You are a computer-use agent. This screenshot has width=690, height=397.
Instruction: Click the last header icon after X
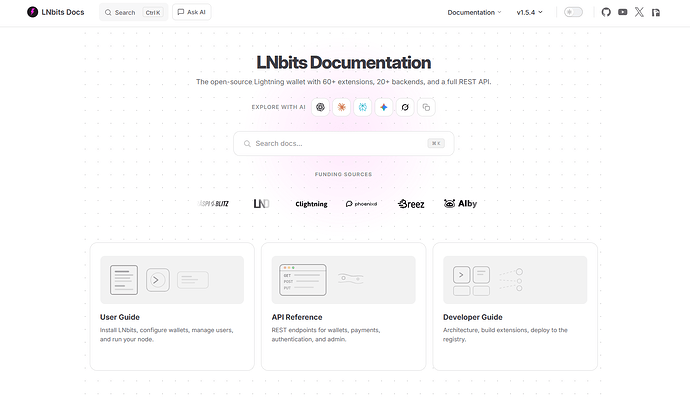click(656, 12)
